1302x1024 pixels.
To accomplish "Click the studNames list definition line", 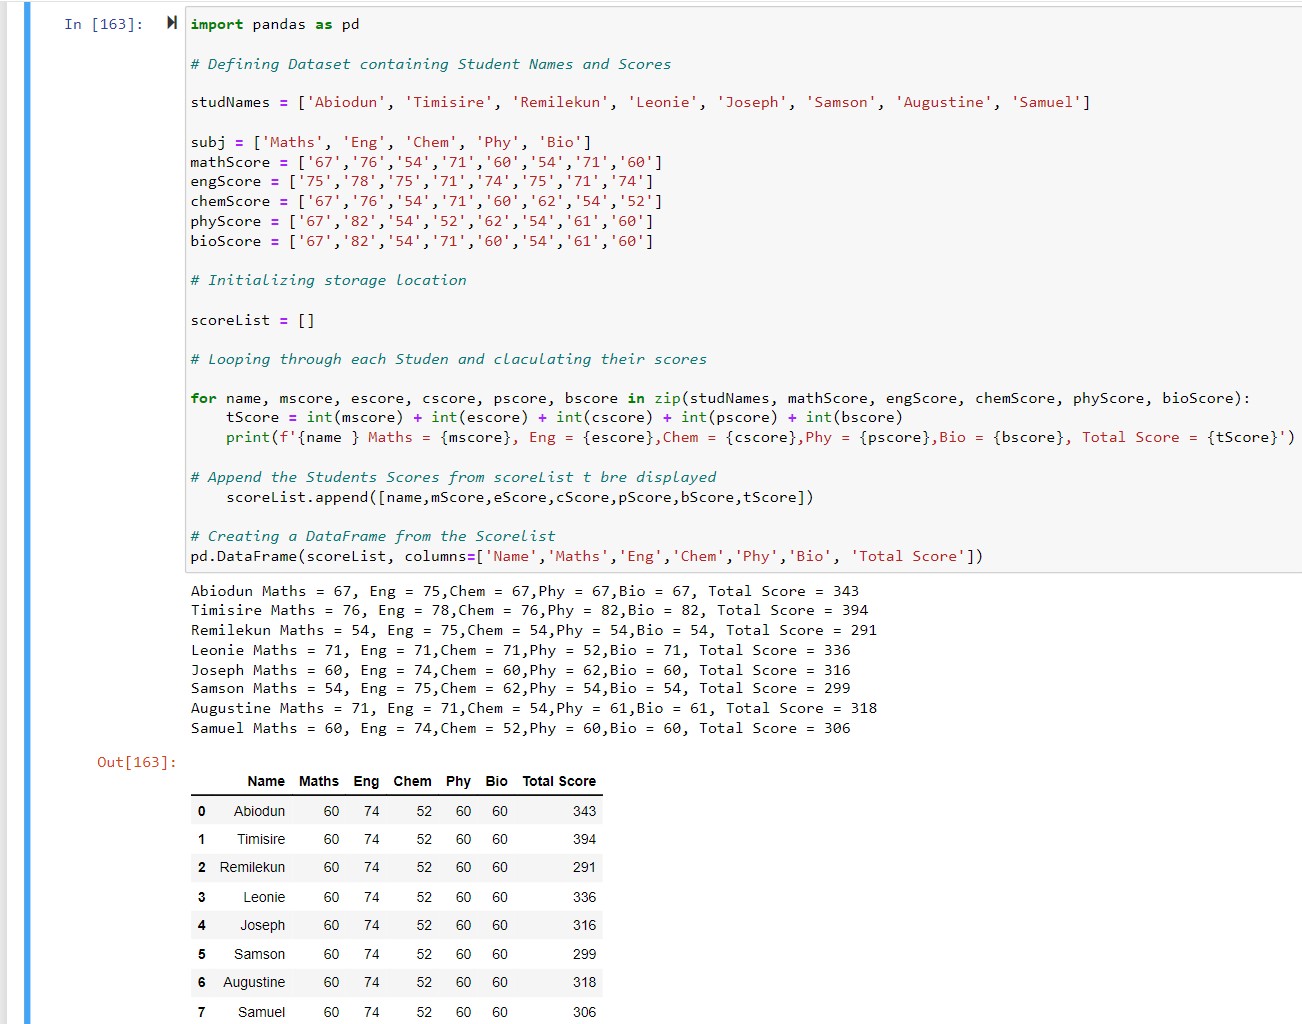I will pos(640,102).
